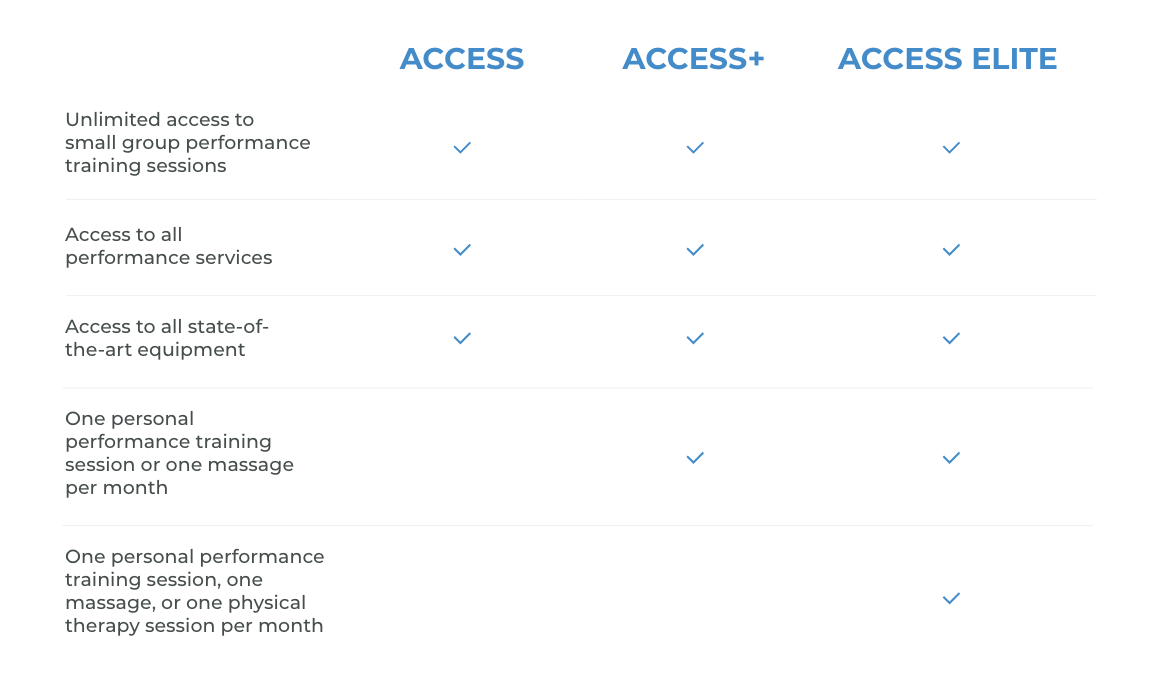Click ACCESS ELITE checkmark for performance services
The image size is (1156, 676).
(951, 250)
